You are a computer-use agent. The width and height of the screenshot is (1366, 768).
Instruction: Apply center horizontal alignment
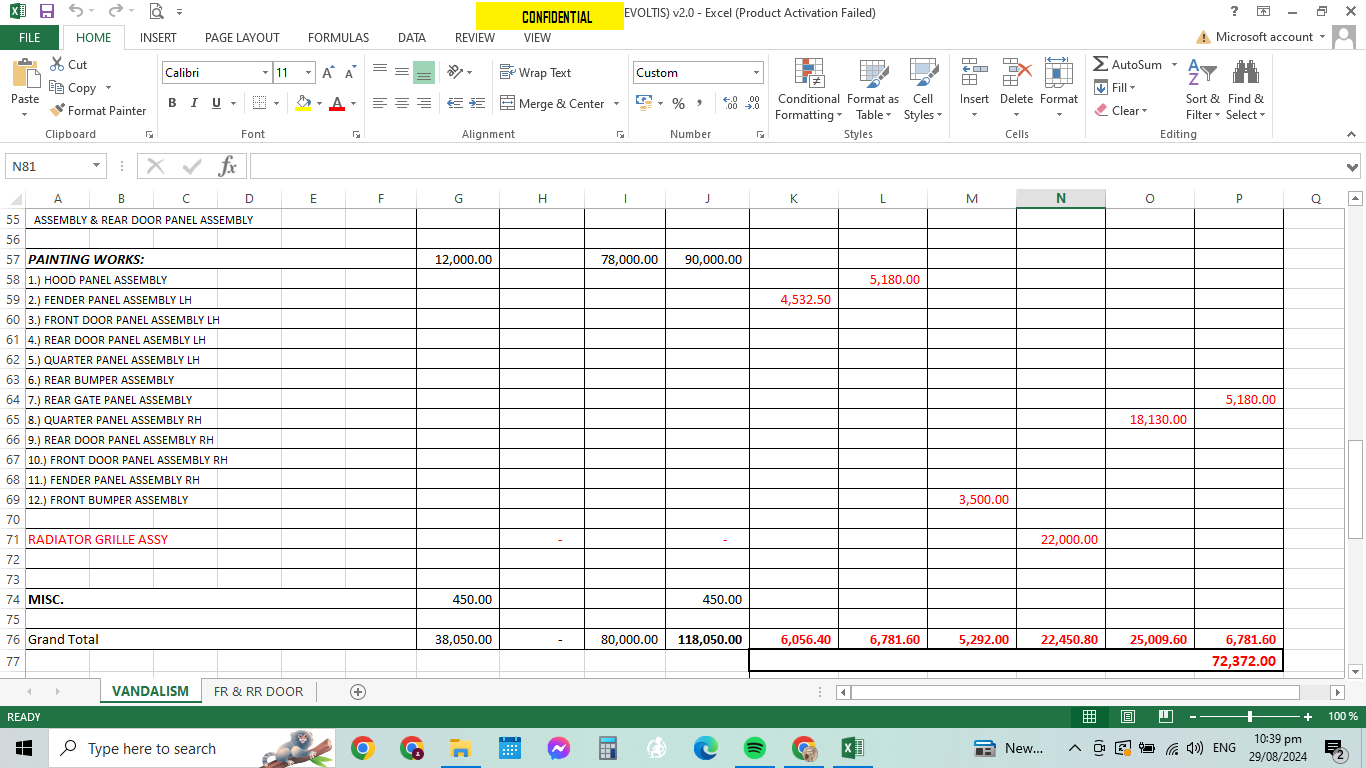click(402, 103)
